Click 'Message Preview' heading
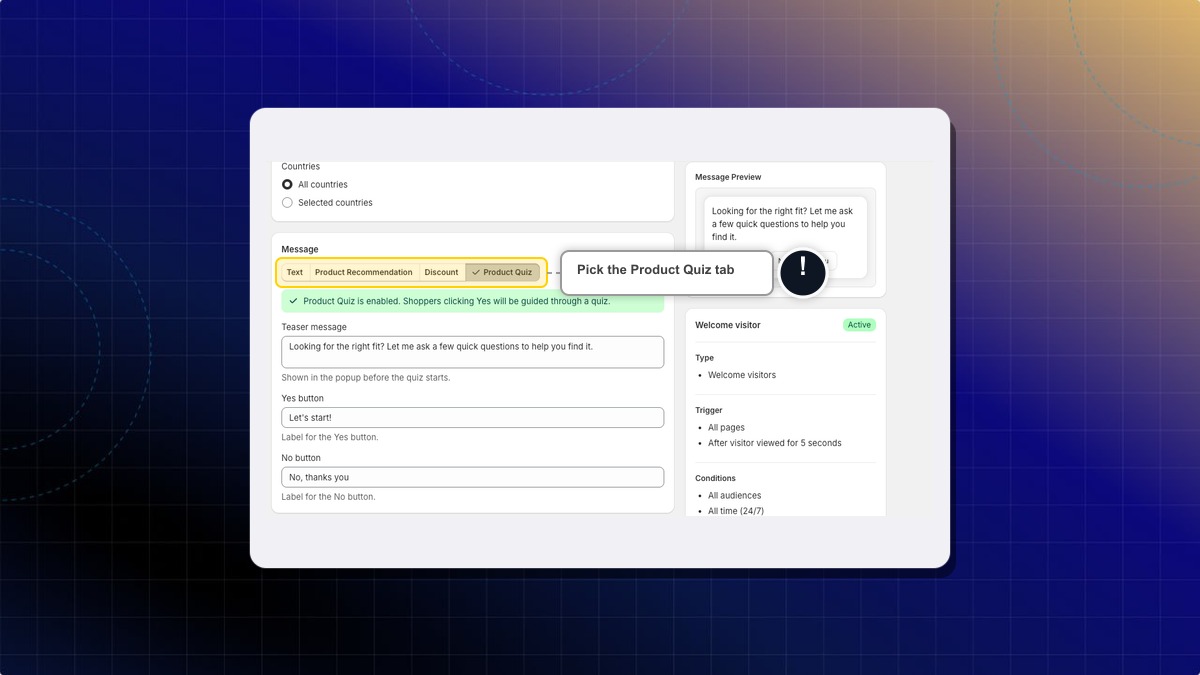This screenshot has width=1200, height=675. (x=728, y=177)
